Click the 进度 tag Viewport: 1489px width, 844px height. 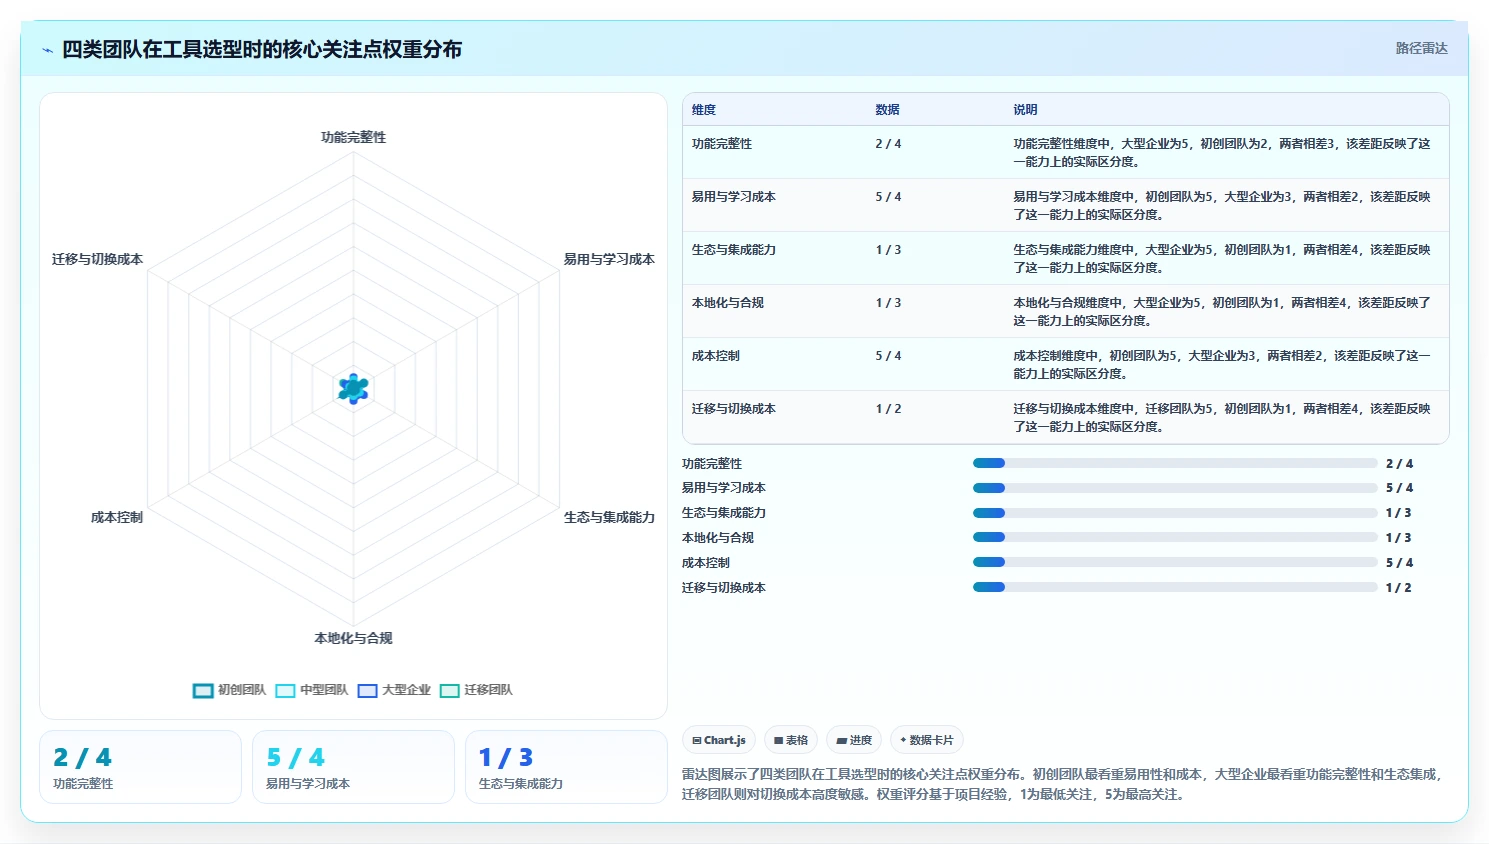tap(854, 740)
